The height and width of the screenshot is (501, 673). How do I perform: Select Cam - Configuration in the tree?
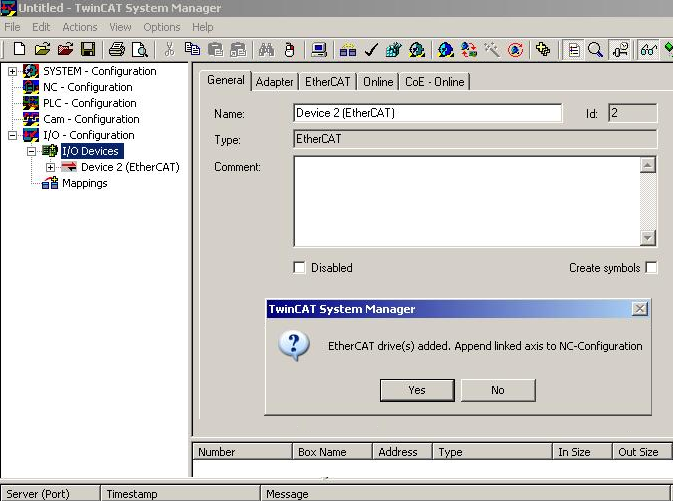(x=91, y=119)
